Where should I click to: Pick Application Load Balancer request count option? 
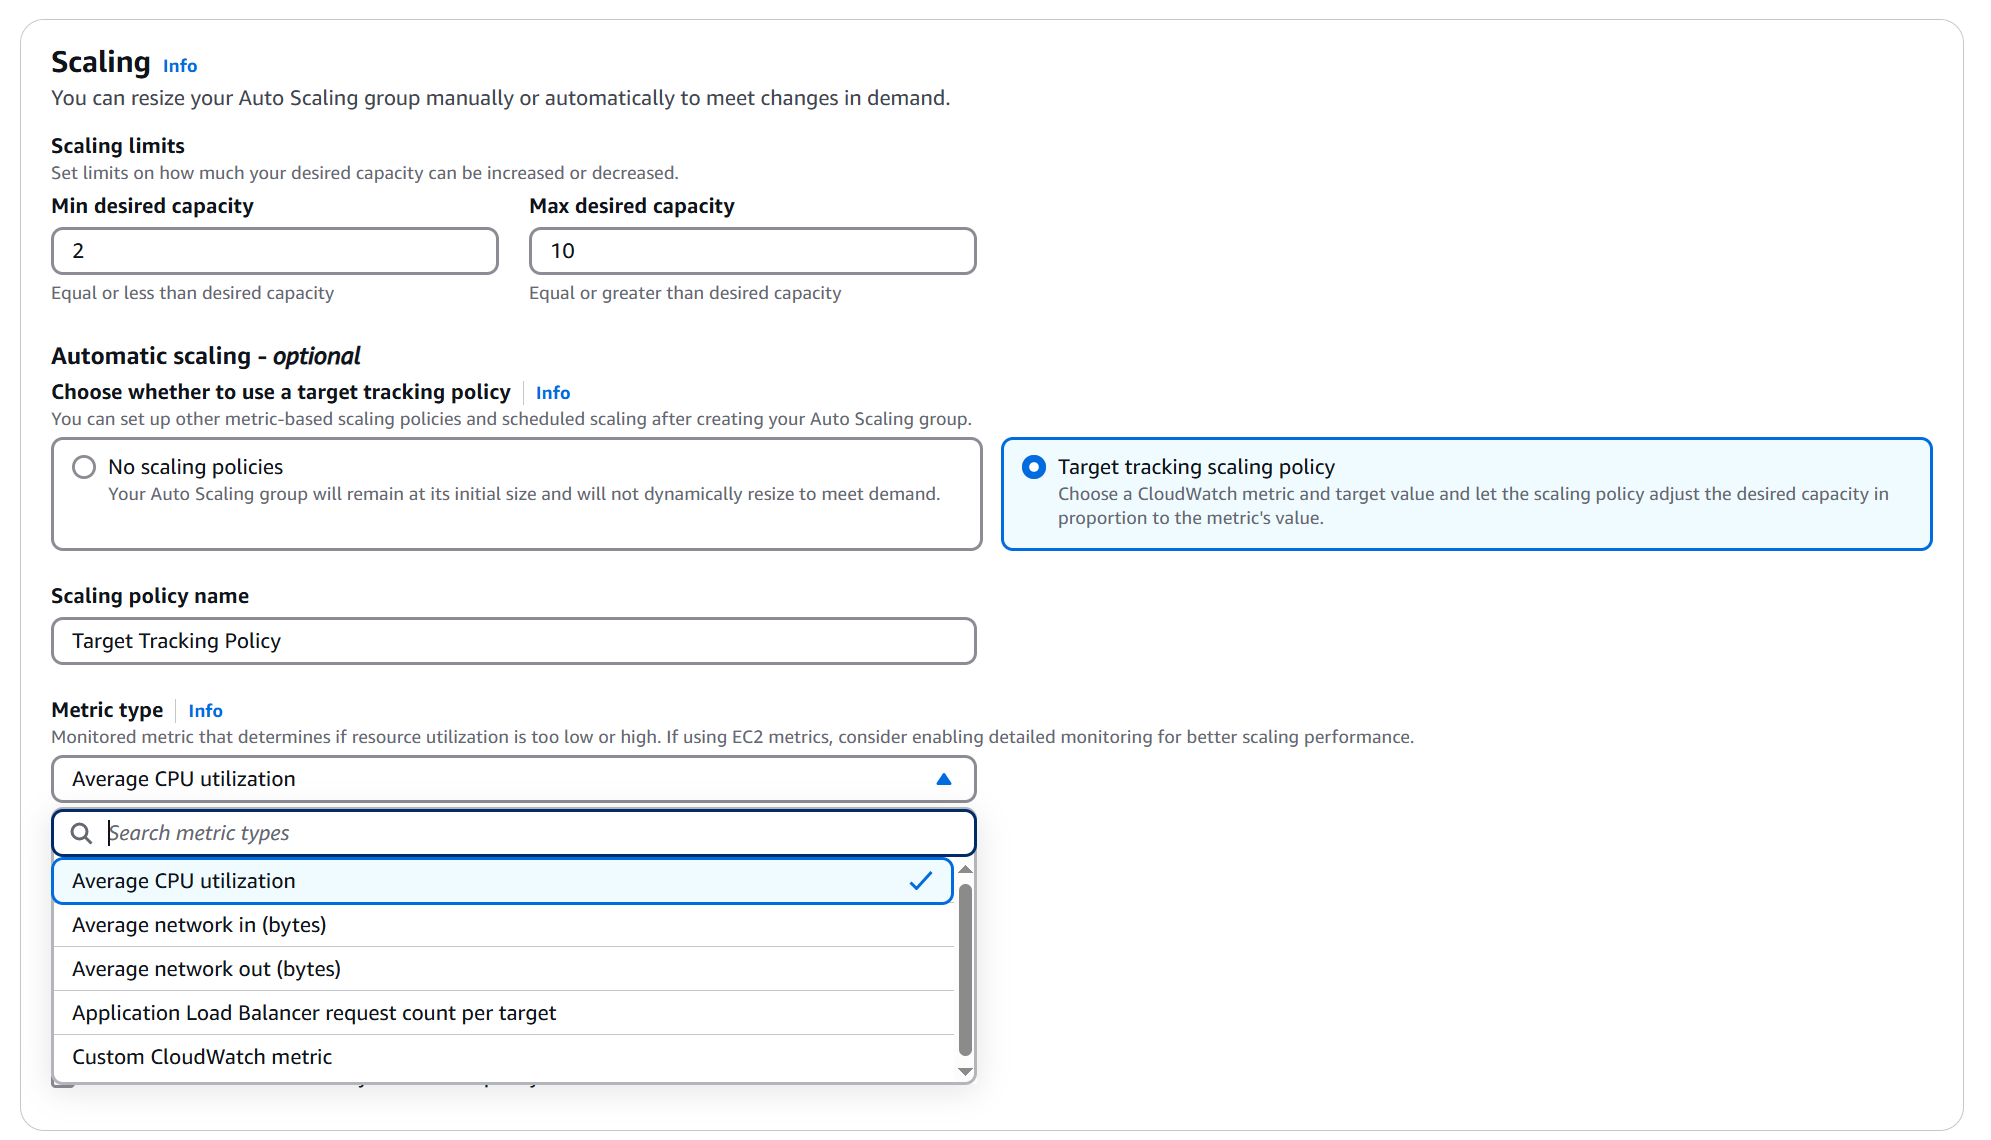pyautogui.click(x=314, y=1013)
